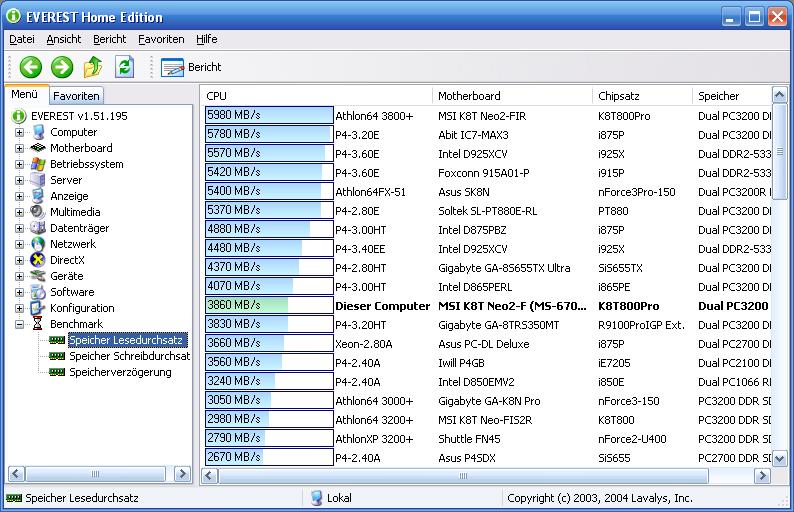Open the Bericht menu
Image resolution: width=794 pixels, height=512 pixels.
[109, 39]
